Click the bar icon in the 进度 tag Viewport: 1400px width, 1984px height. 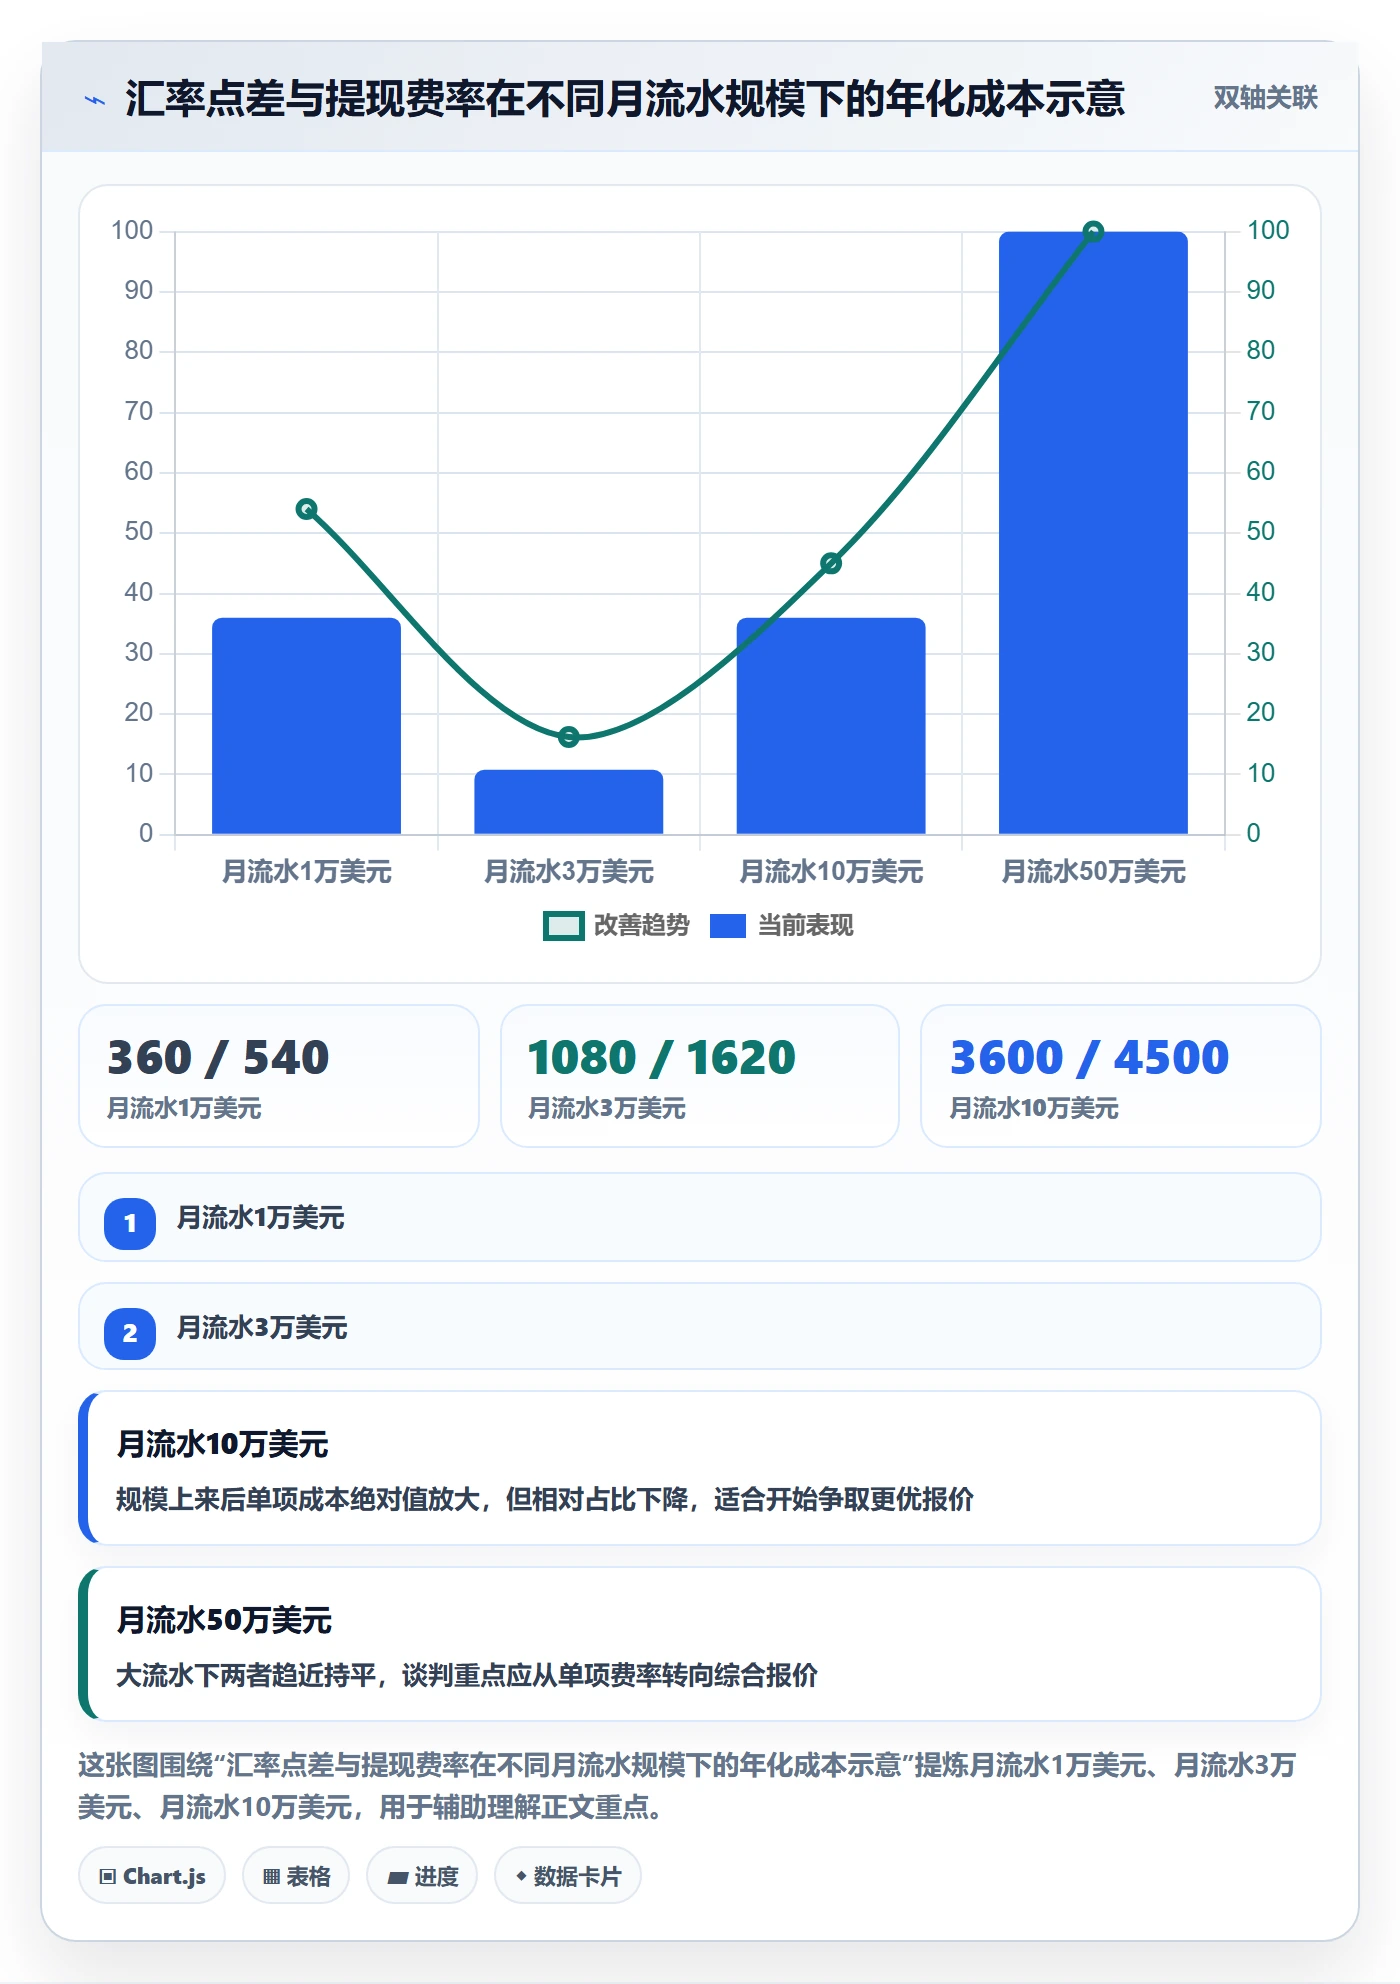397,1878
